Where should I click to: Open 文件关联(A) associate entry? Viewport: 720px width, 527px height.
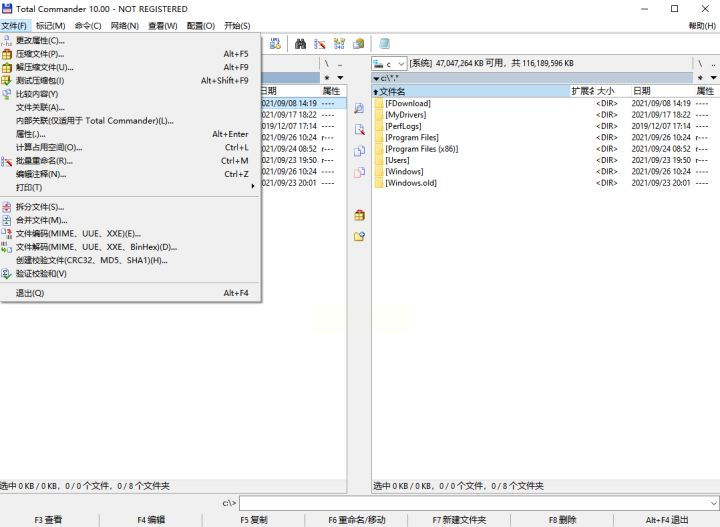(x=131, y=107)
